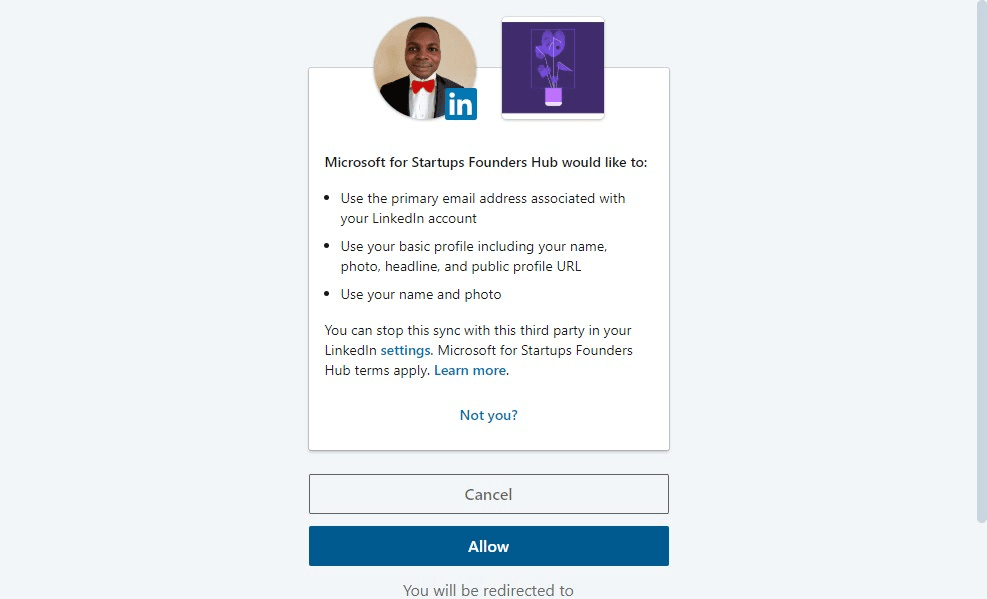The image size is (987, 599).
Task: Click the page's vertical scrollbar
Action: click(x=980, y=260)
